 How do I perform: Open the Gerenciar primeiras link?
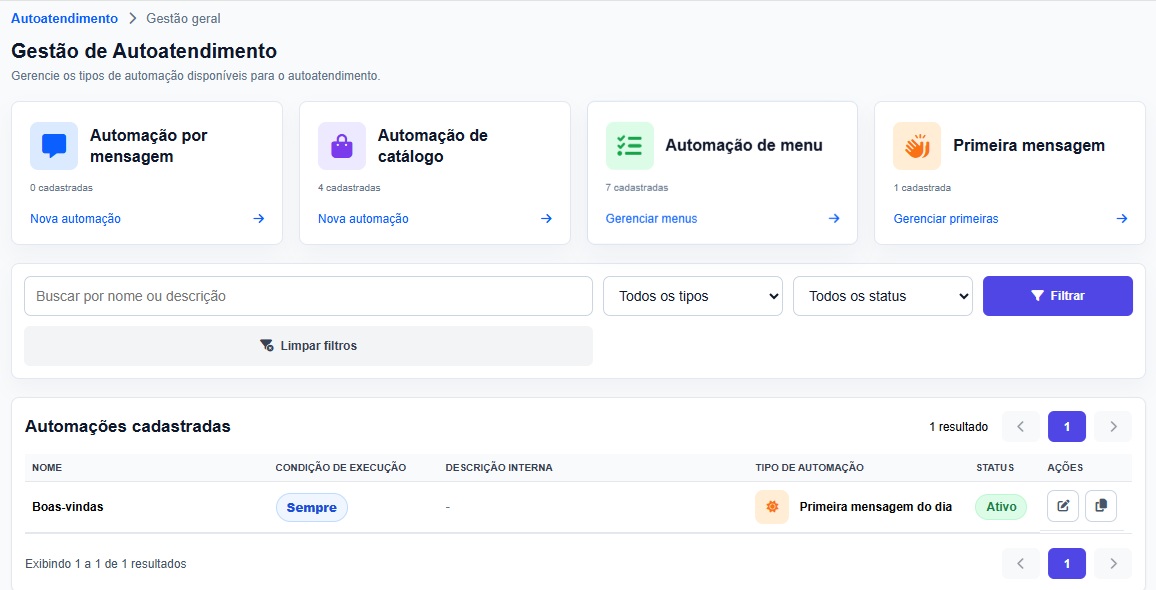pos(946,219)
